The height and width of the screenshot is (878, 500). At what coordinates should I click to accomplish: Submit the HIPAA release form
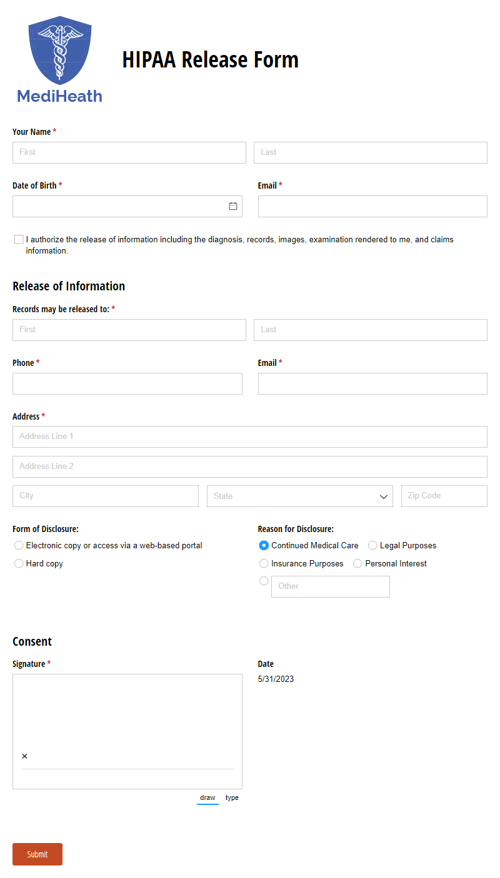pos(38,854)
